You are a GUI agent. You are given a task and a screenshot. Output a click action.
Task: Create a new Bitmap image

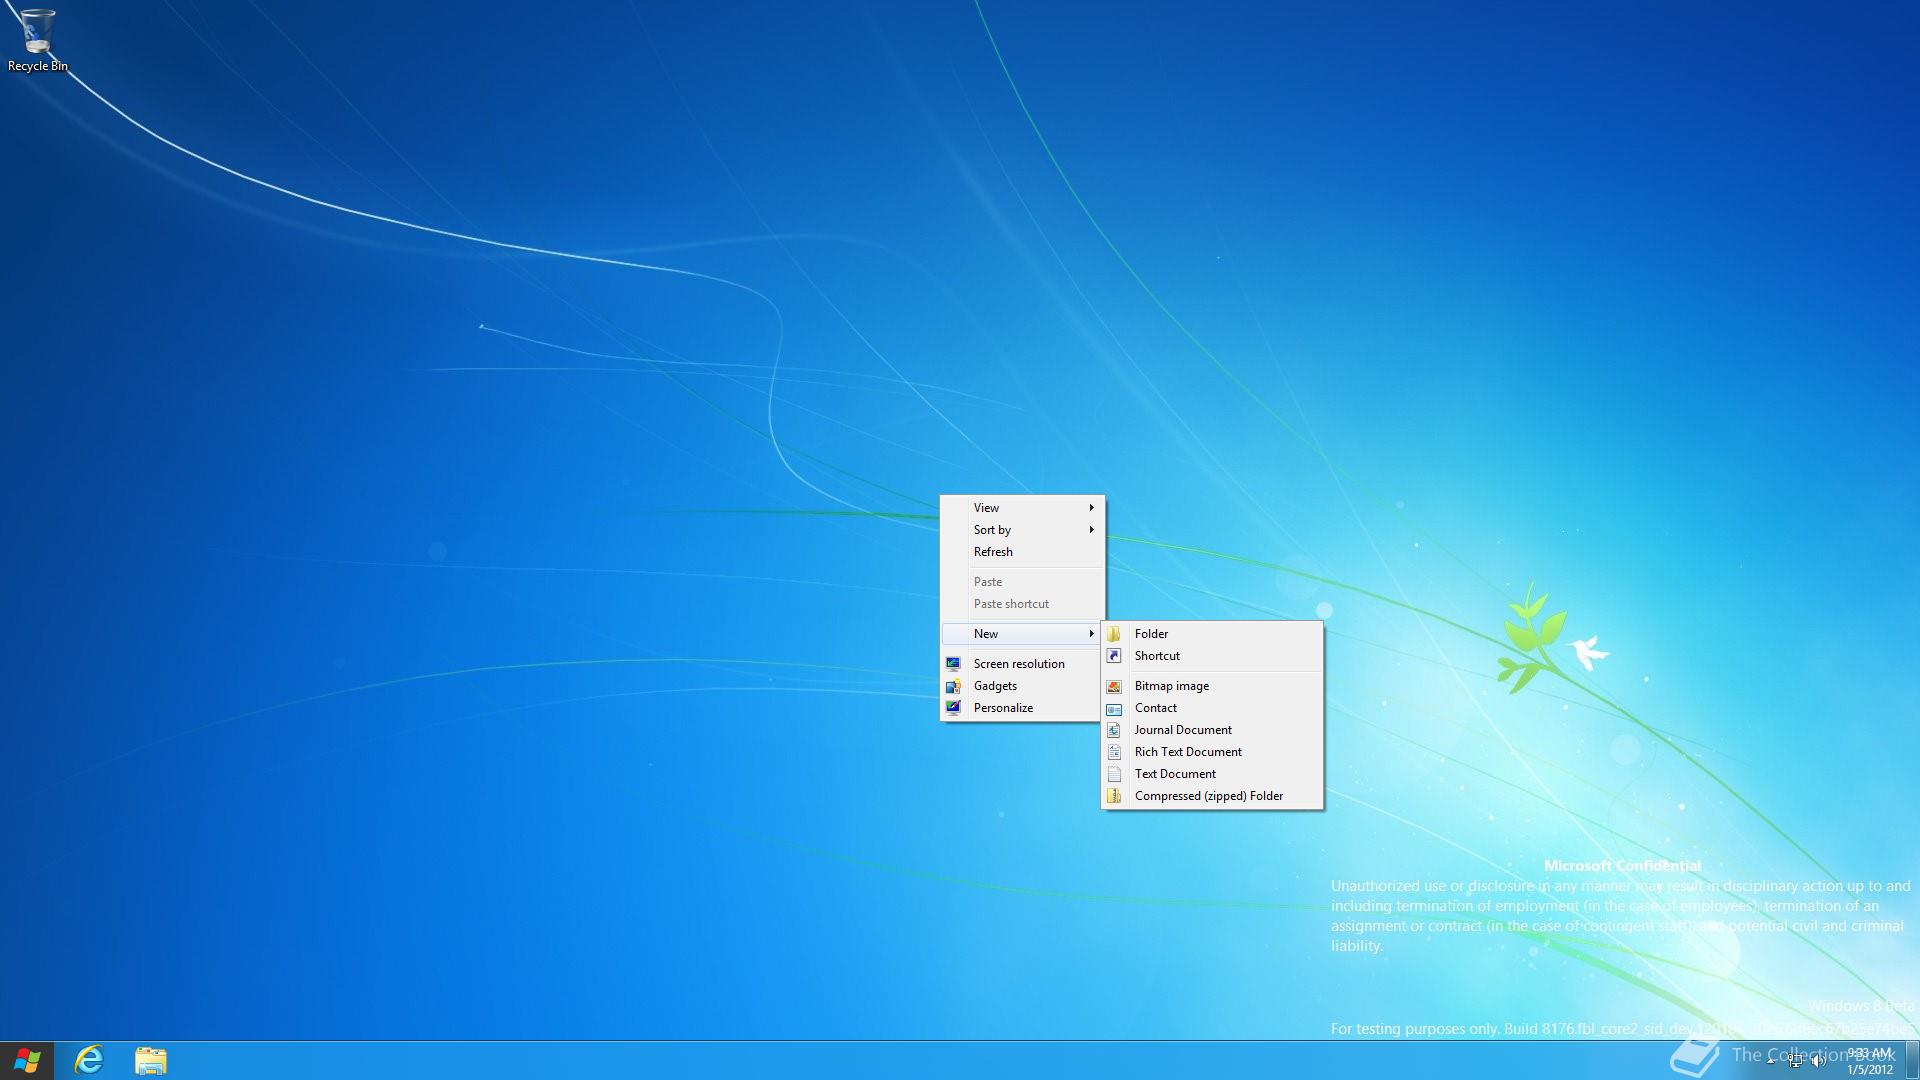pyautogui.click(x=1212, y=686)
